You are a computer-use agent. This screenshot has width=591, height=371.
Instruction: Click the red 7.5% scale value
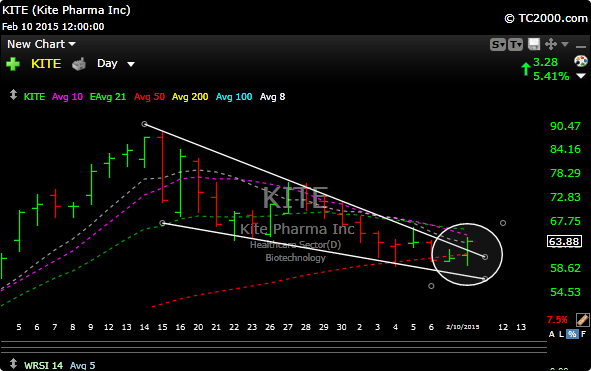point(557,320)
